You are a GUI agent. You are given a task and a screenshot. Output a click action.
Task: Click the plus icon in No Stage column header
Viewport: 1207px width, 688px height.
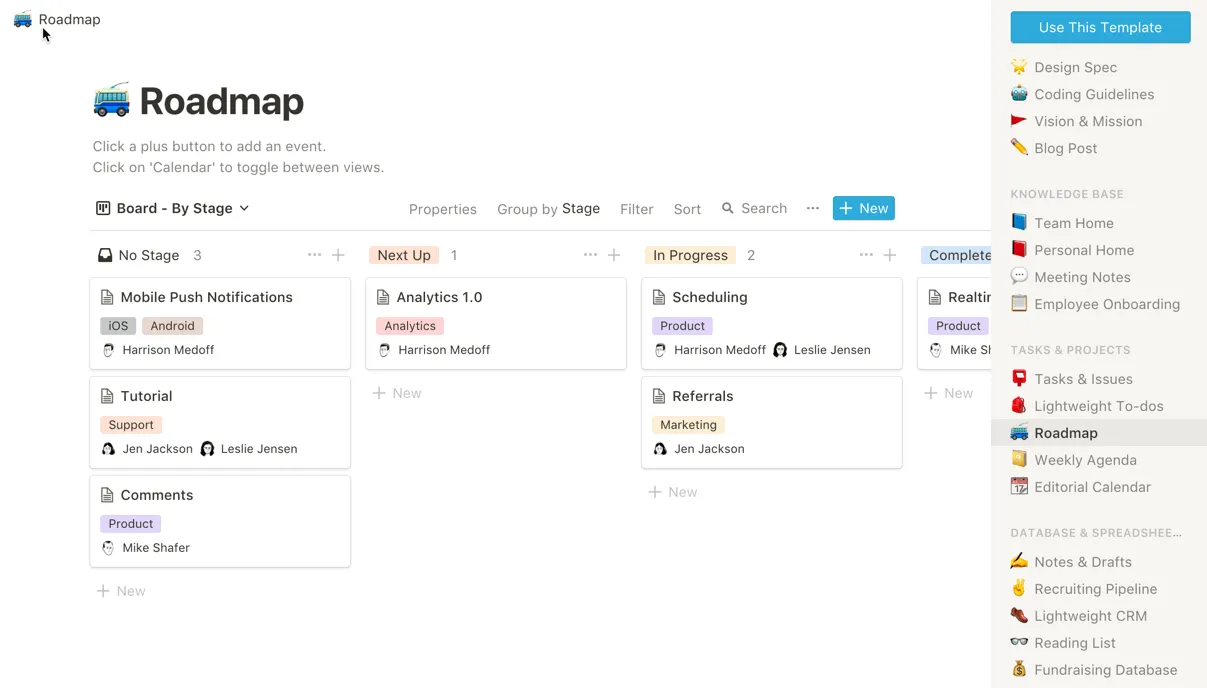(338, 255)
